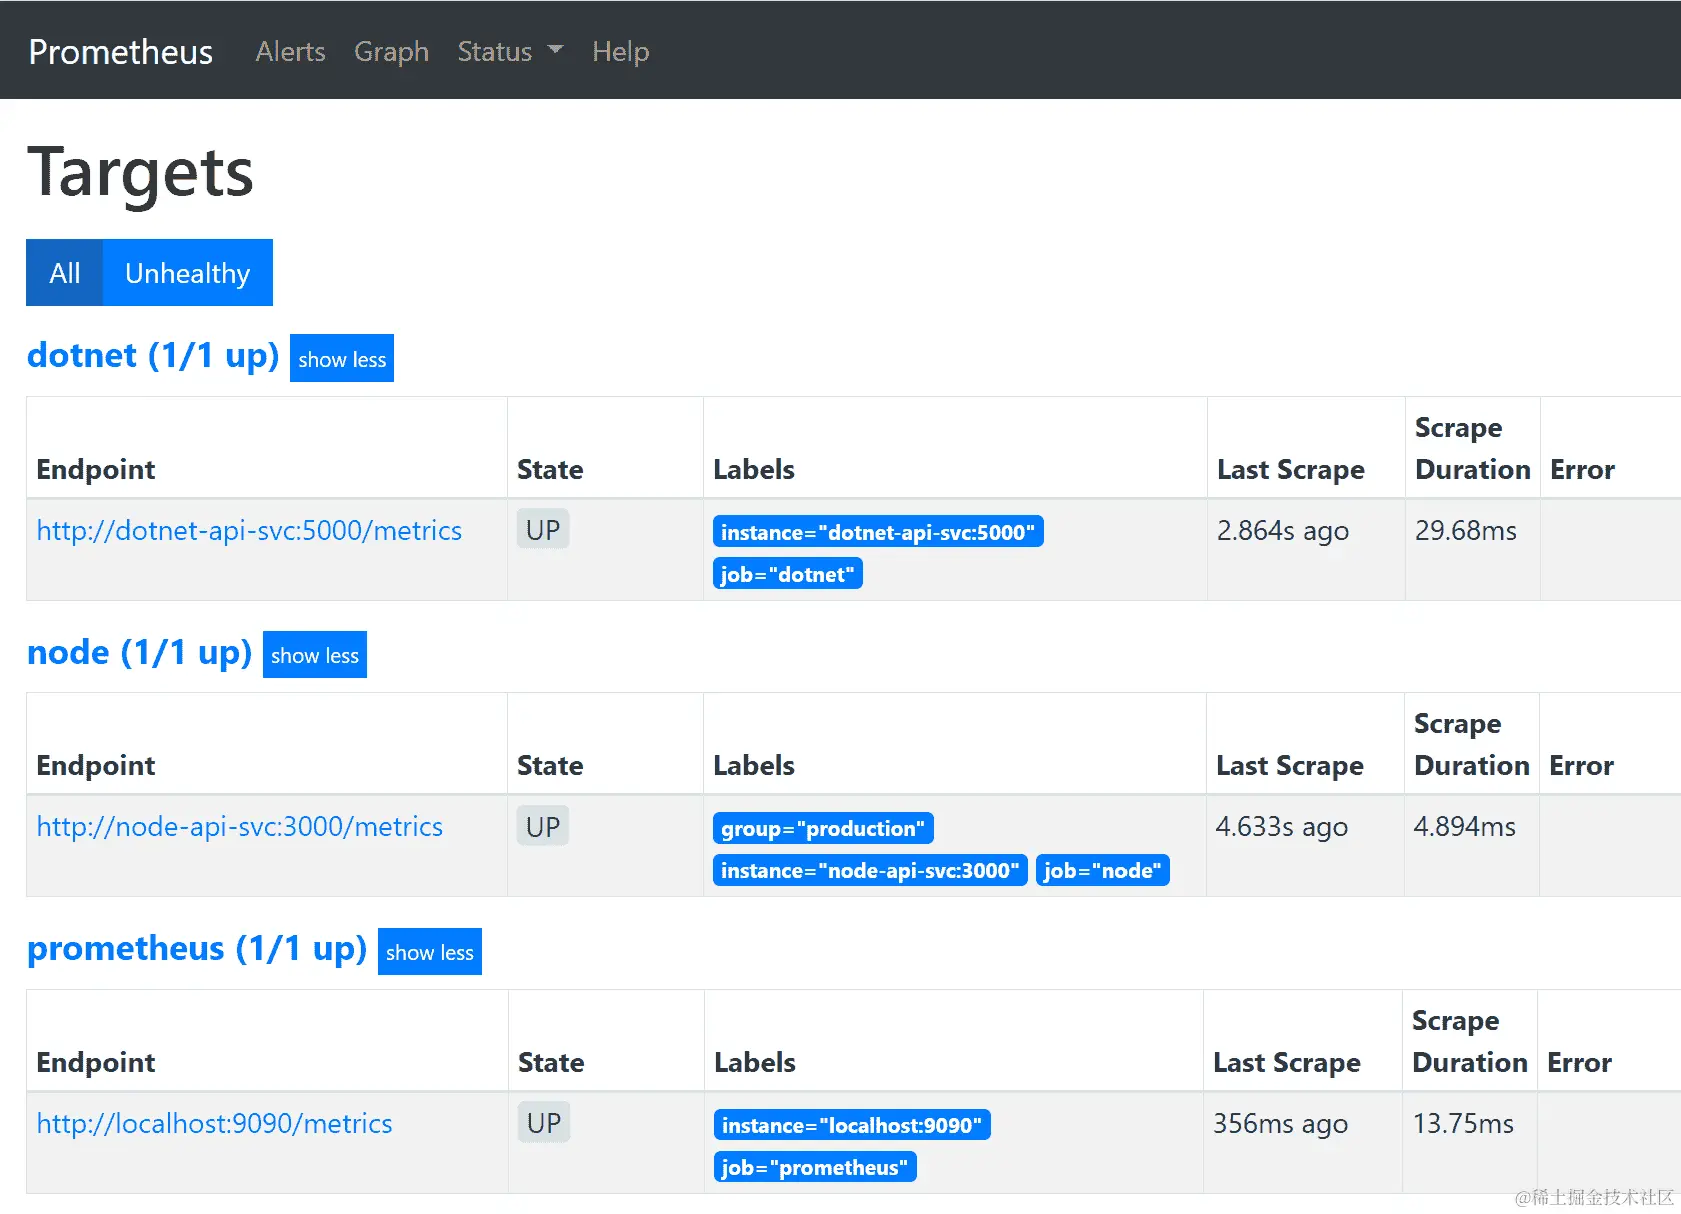Screen dimensions: 1681x1214
Task: Collapse the prometheus targets with show less
Action: [430, 952]
